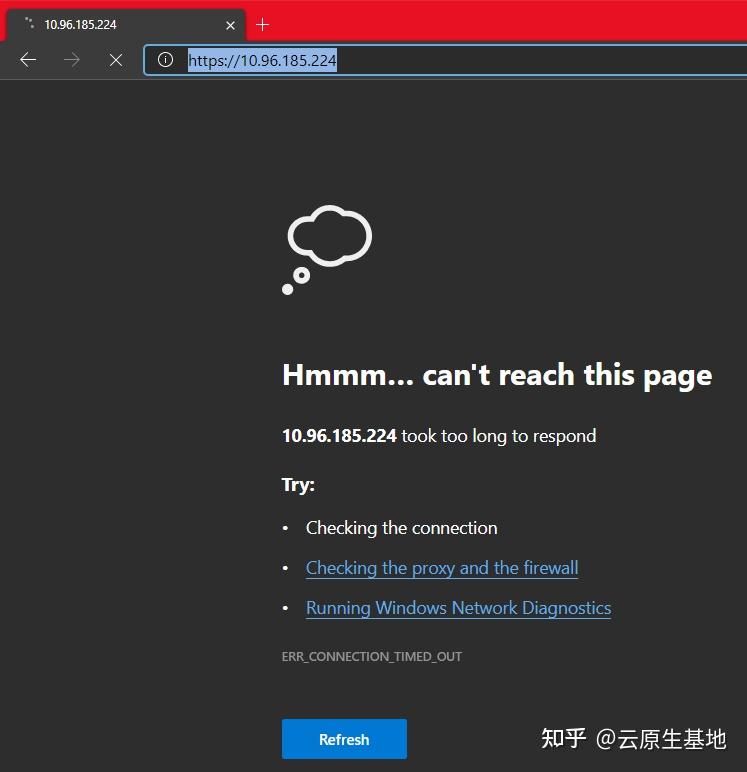Screen dimensions: 747x772
Task: Click '10.96.185.224 took too long to respond' text
Action: [439, 436]
